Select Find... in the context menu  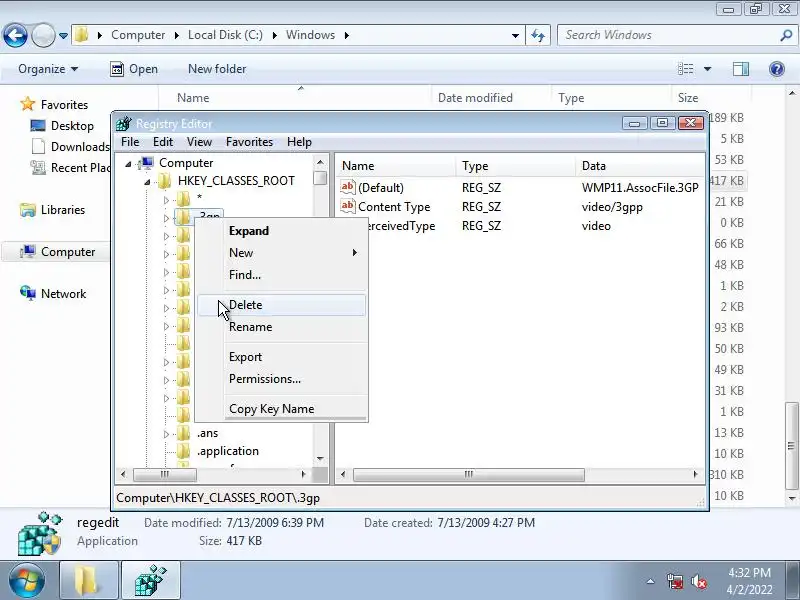click(x=281, y=274)
